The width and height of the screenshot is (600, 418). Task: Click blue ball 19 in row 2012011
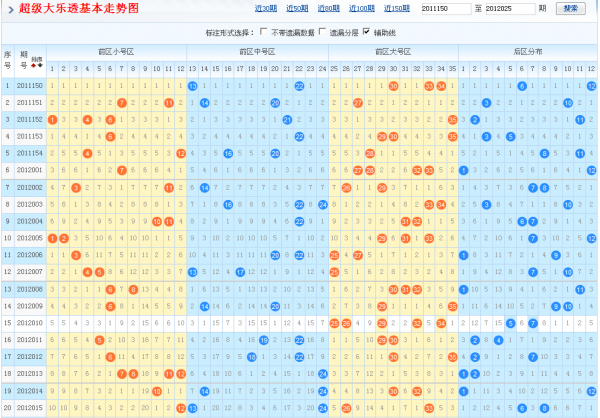pyautogui.click(x=264, y=340)
